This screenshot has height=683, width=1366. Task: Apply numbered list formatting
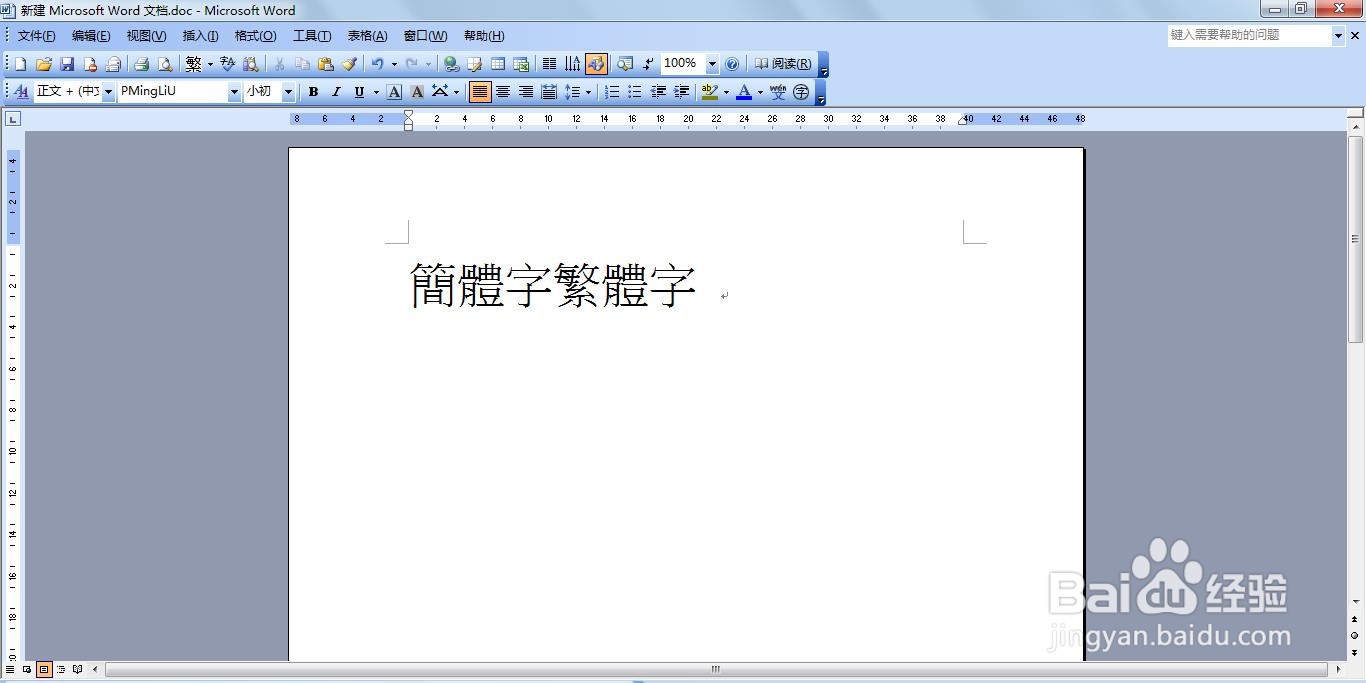coord(612,92)
